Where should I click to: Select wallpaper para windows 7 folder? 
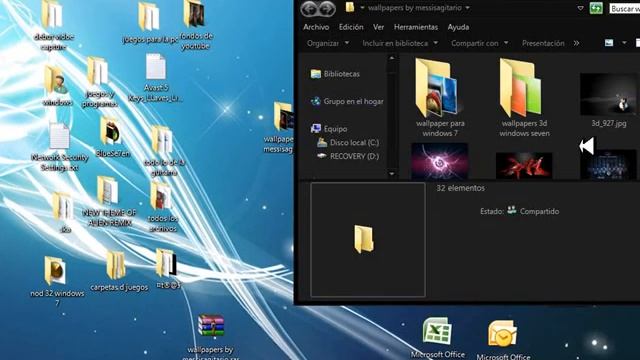440,98
